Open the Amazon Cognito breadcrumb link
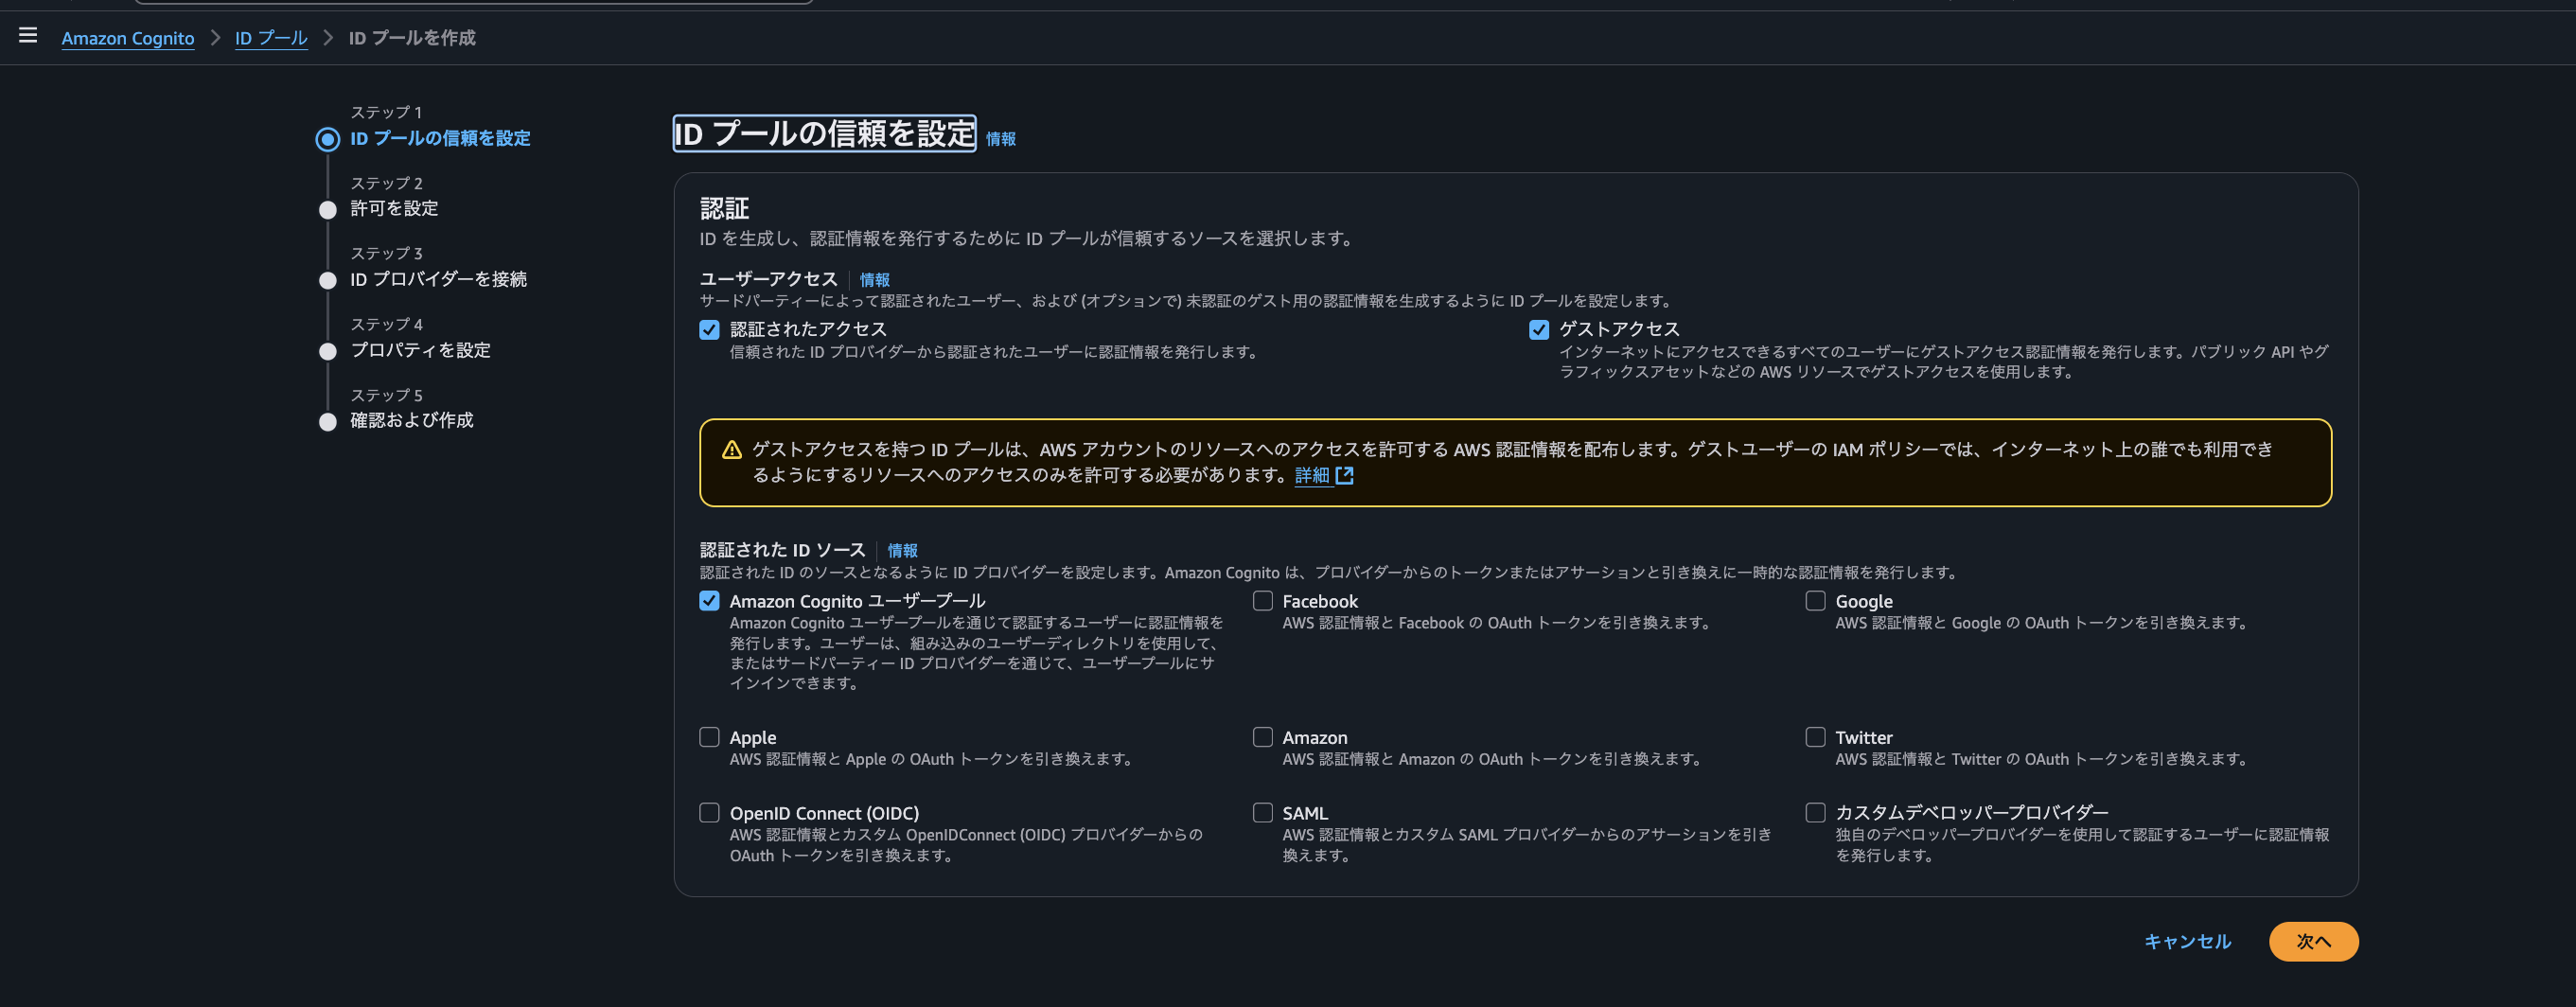This screenshot has width=2576, height=1007. pos(128,38)
